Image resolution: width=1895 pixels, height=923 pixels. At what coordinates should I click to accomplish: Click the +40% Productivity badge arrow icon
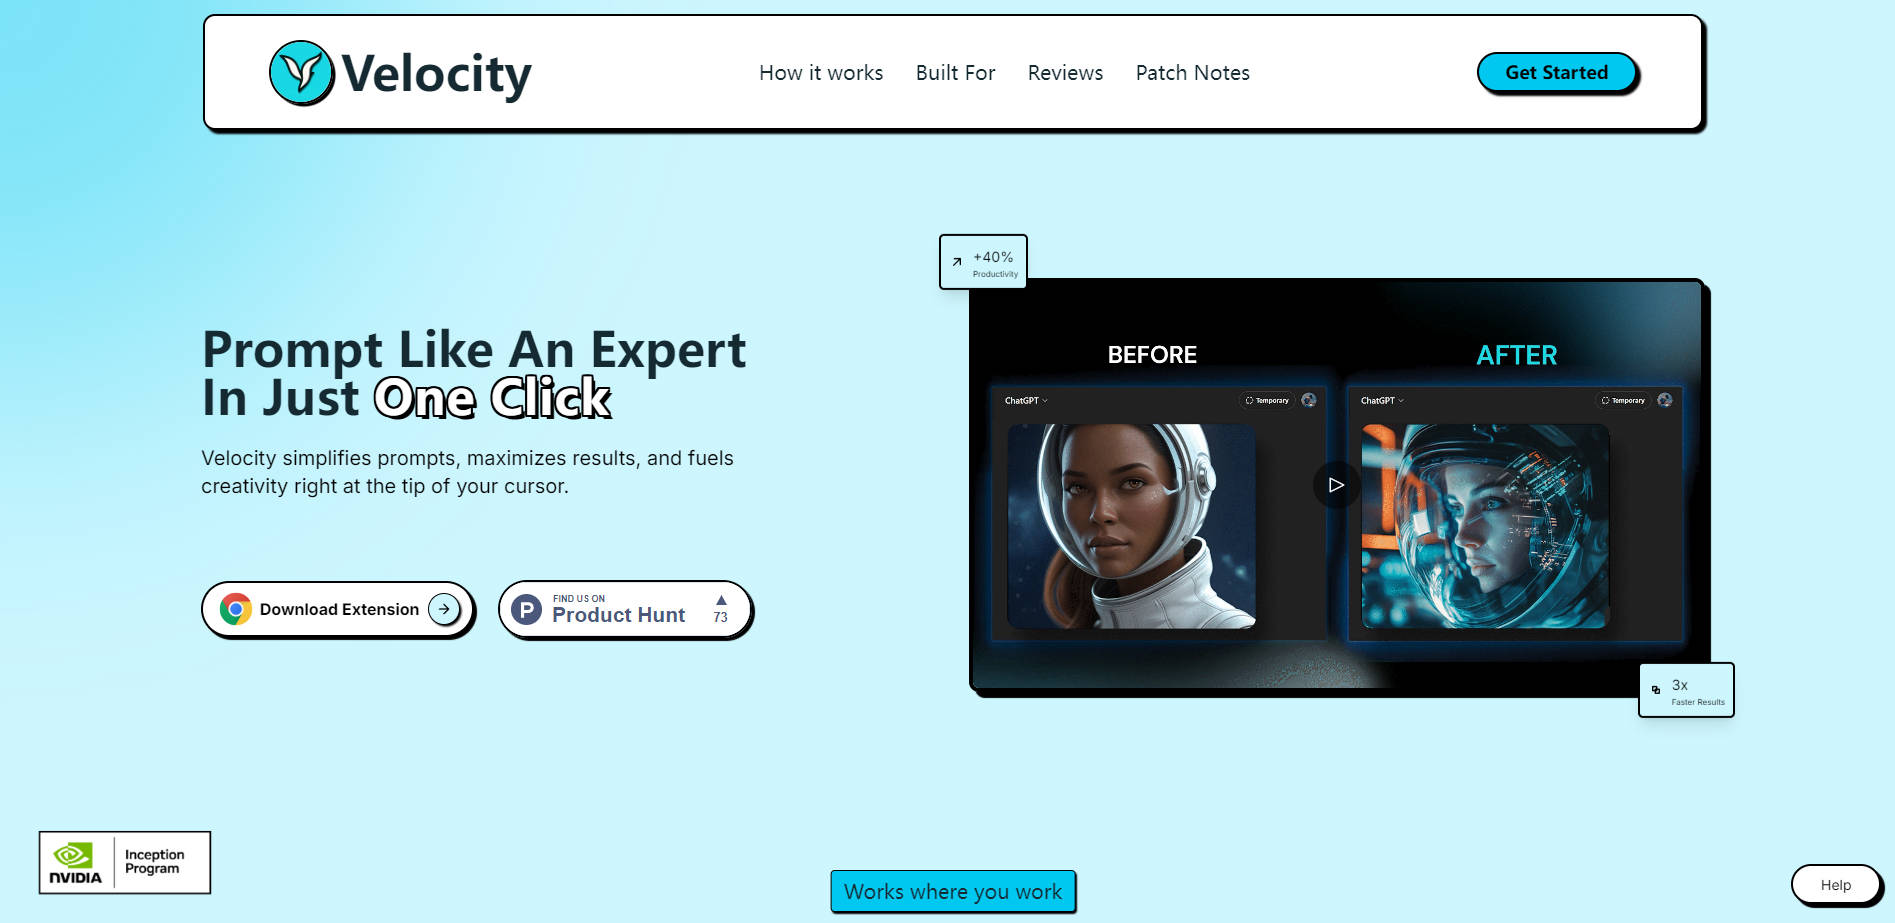pos(957,261)
